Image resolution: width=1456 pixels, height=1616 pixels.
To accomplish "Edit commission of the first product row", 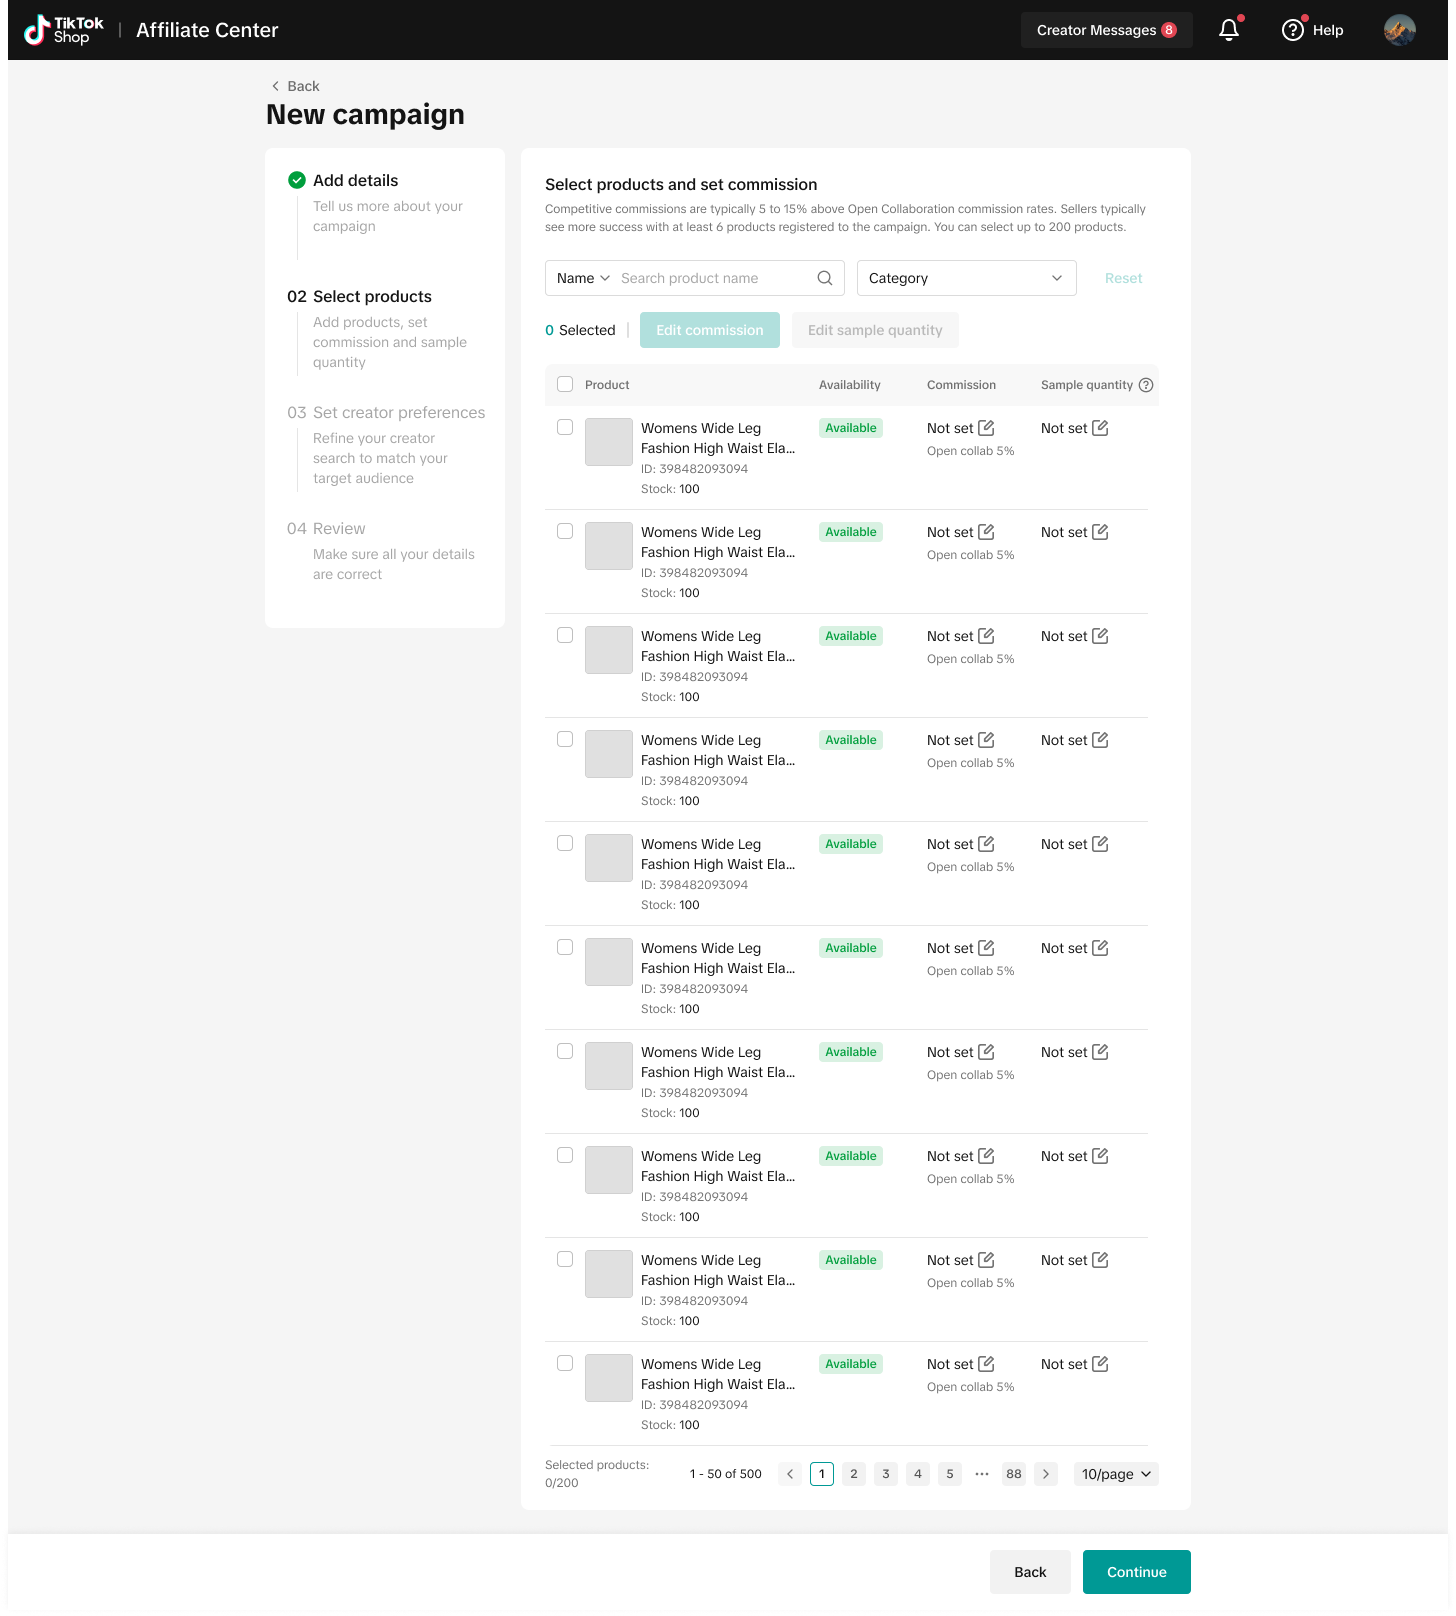I will point(986,428).
